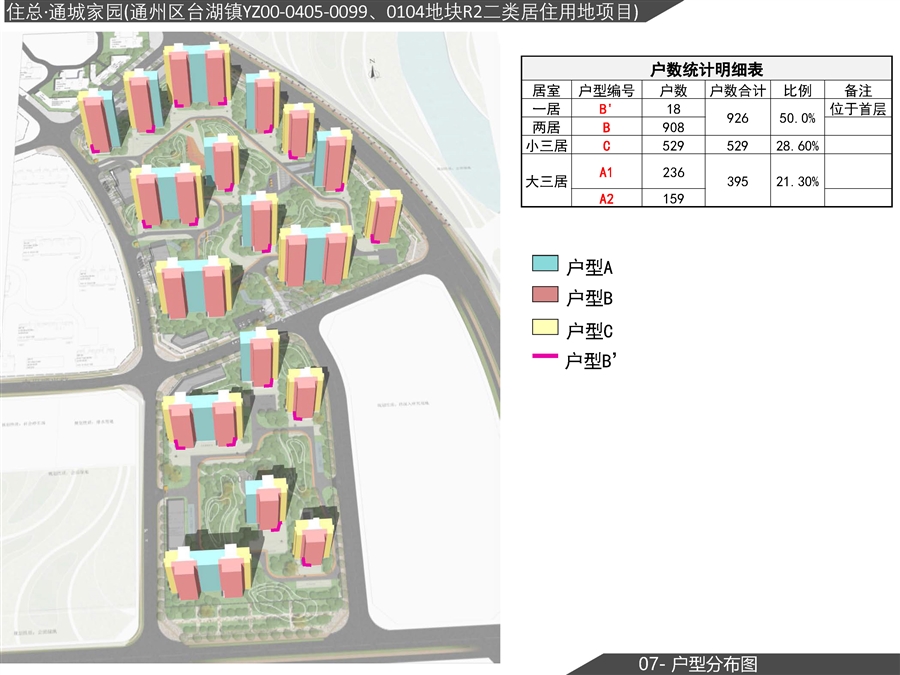Select the 一居 row label cell
Viewport: 900px width, 675px height.
[x=546, y=108]
